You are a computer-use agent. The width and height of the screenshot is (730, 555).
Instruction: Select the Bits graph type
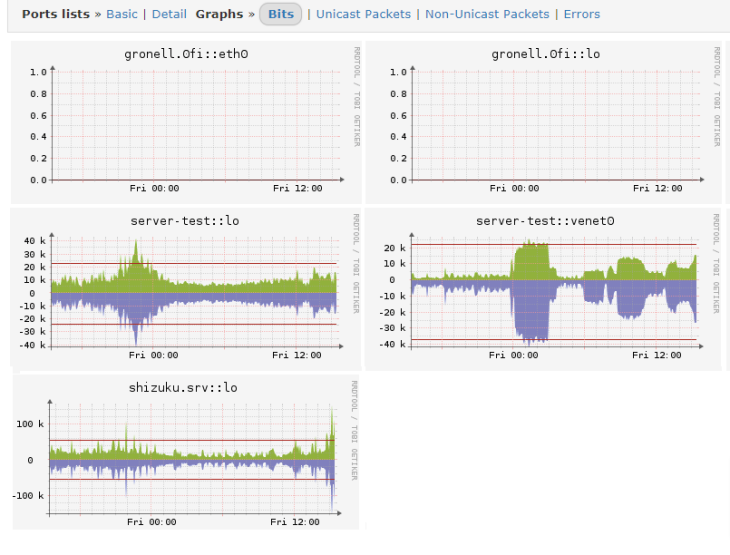[x=281, y=14]
